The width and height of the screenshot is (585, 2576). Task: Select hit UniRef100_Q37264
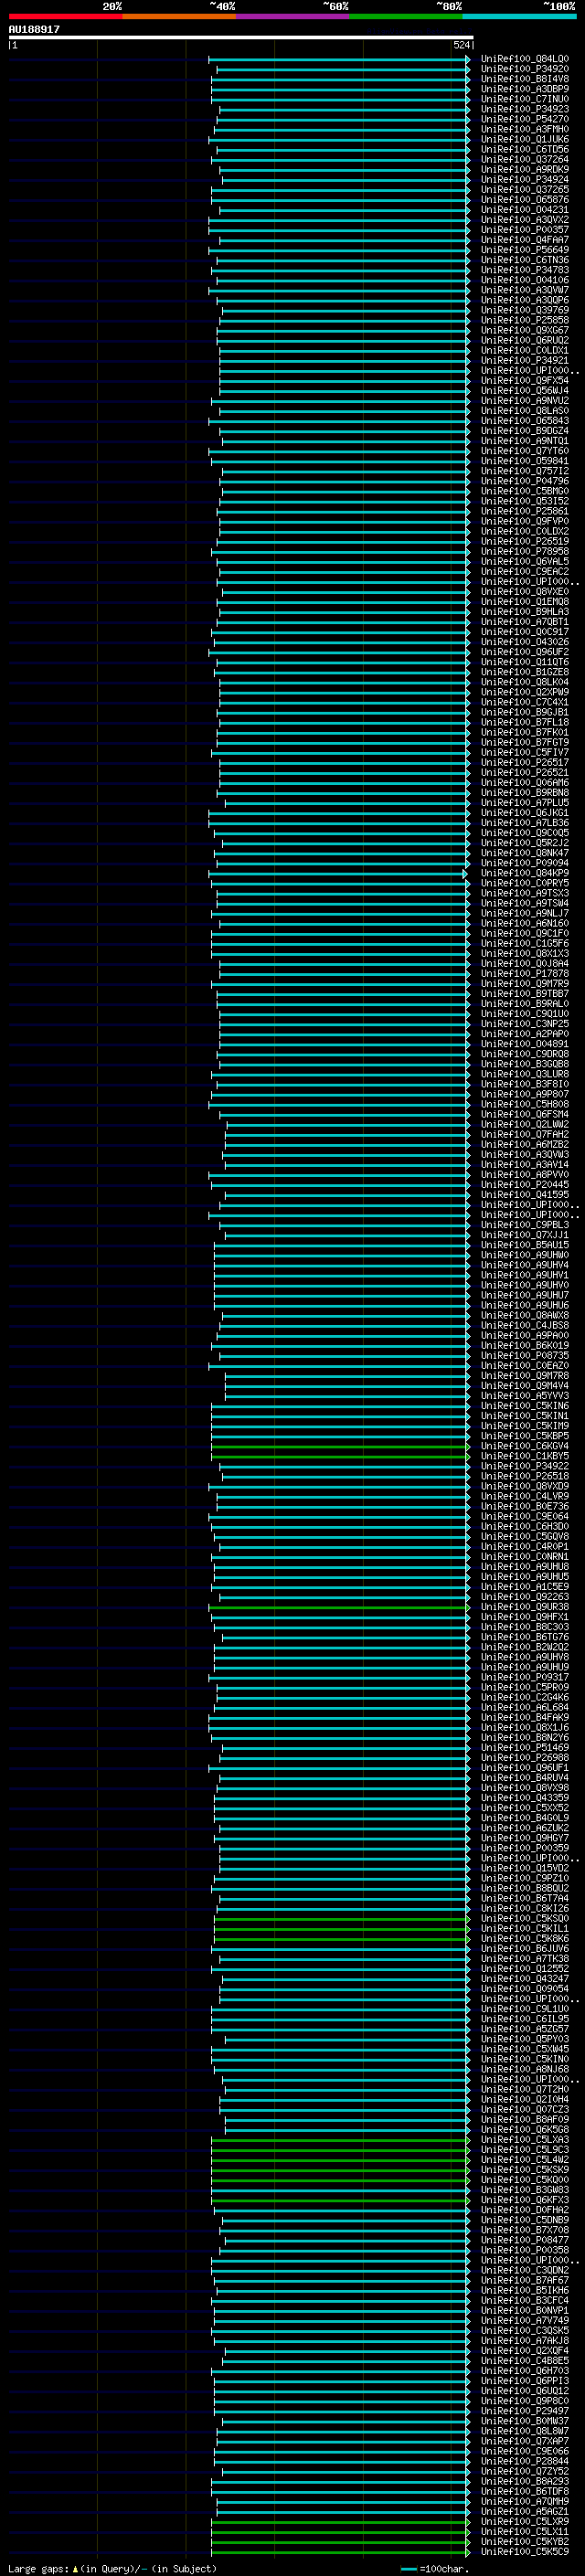[525, 159]
